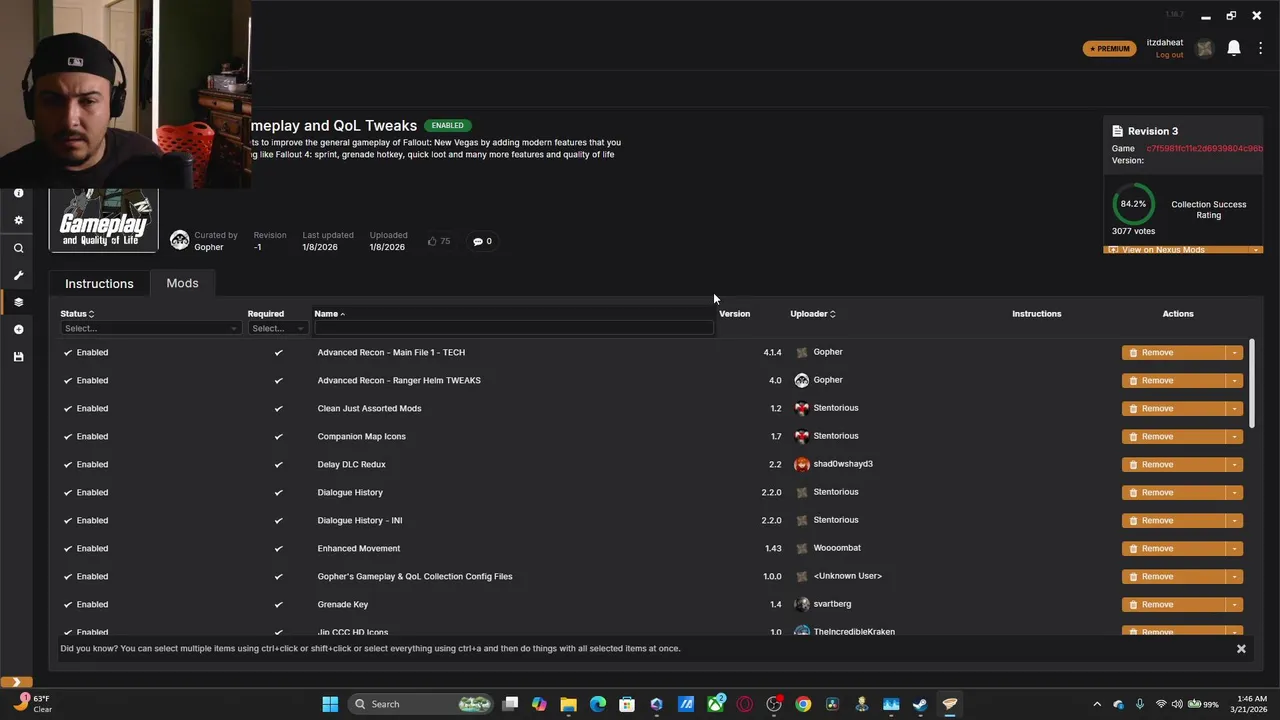Toggle Enabled status for Dialogue History - INI
This screenshot has width=1280, height=720.
click(x=86, y=520)
